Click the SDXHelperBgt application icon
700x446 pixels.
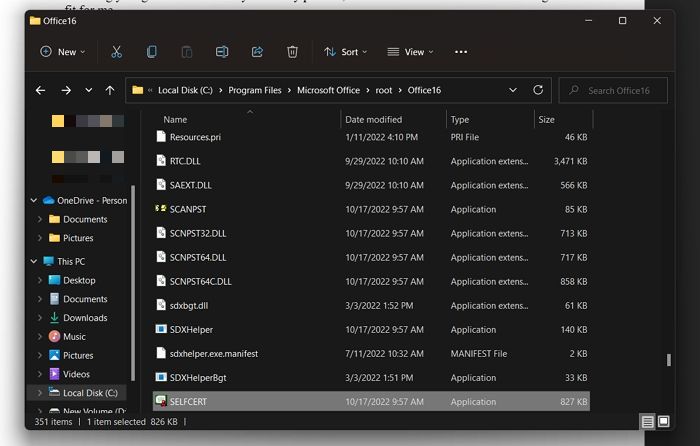tap(161, 378)
